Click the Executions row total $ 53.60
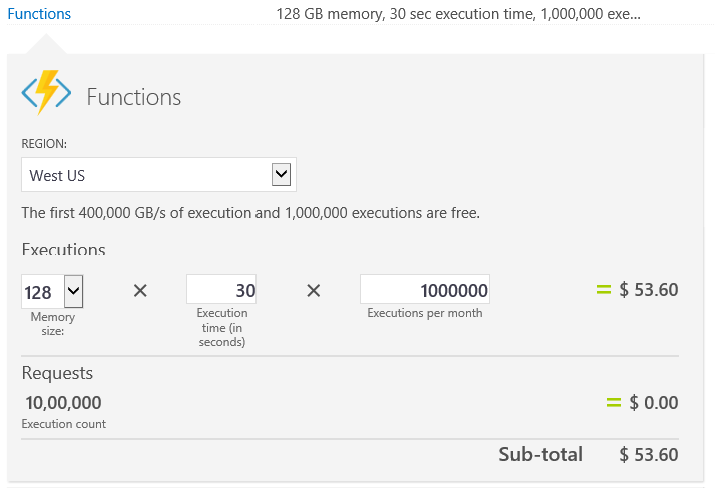Image resolution: width=715 pixels, height=488 pixels. (x=649, y=290)
